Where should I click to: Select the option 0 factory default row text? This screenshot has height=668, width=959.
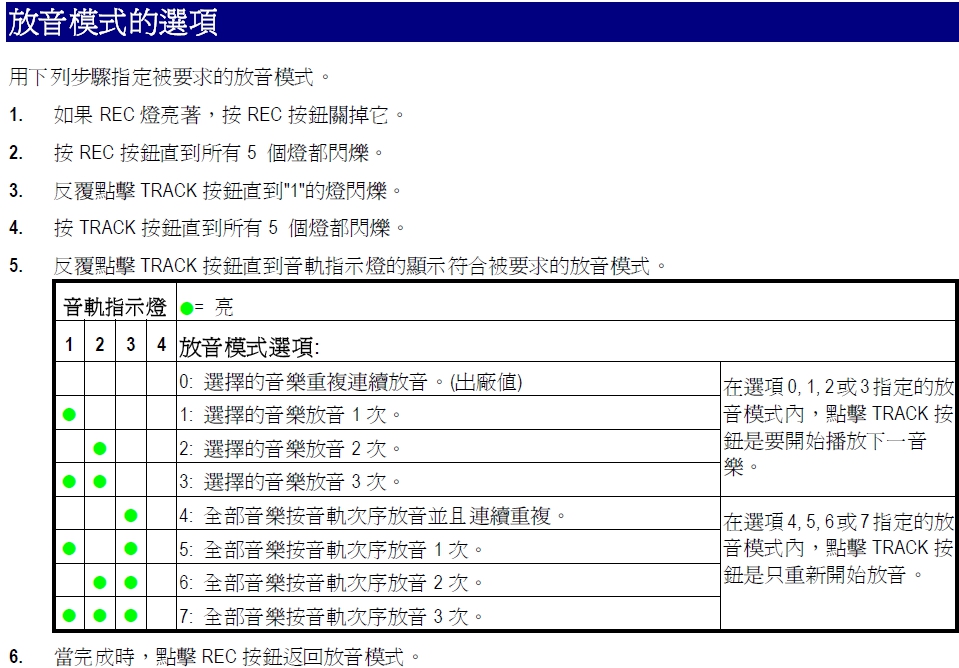[350, 381]
